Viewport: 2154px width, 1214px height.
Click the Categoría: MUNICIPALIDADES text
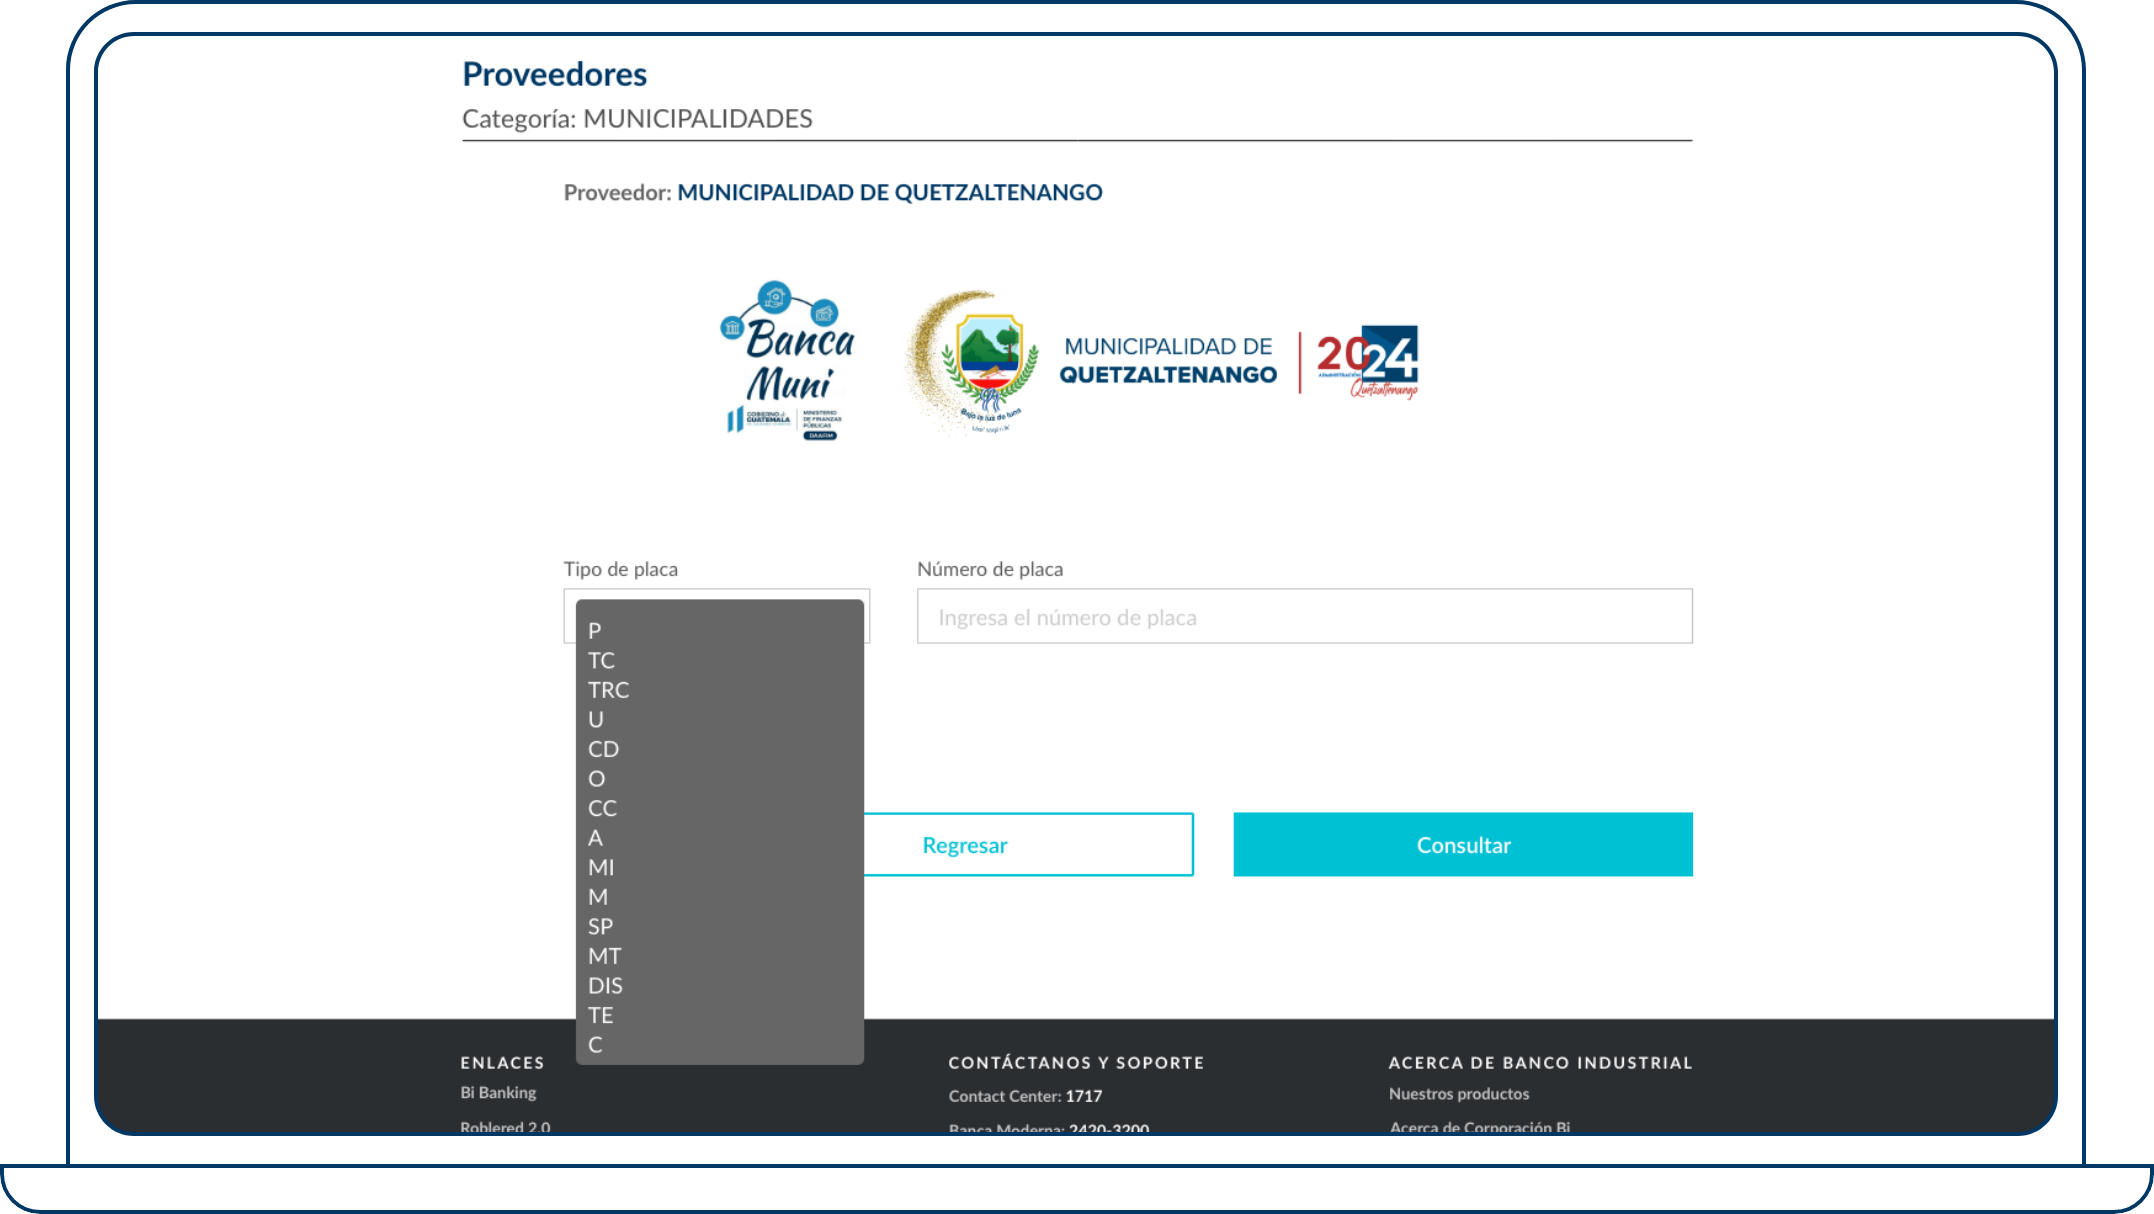pos(637,119)
